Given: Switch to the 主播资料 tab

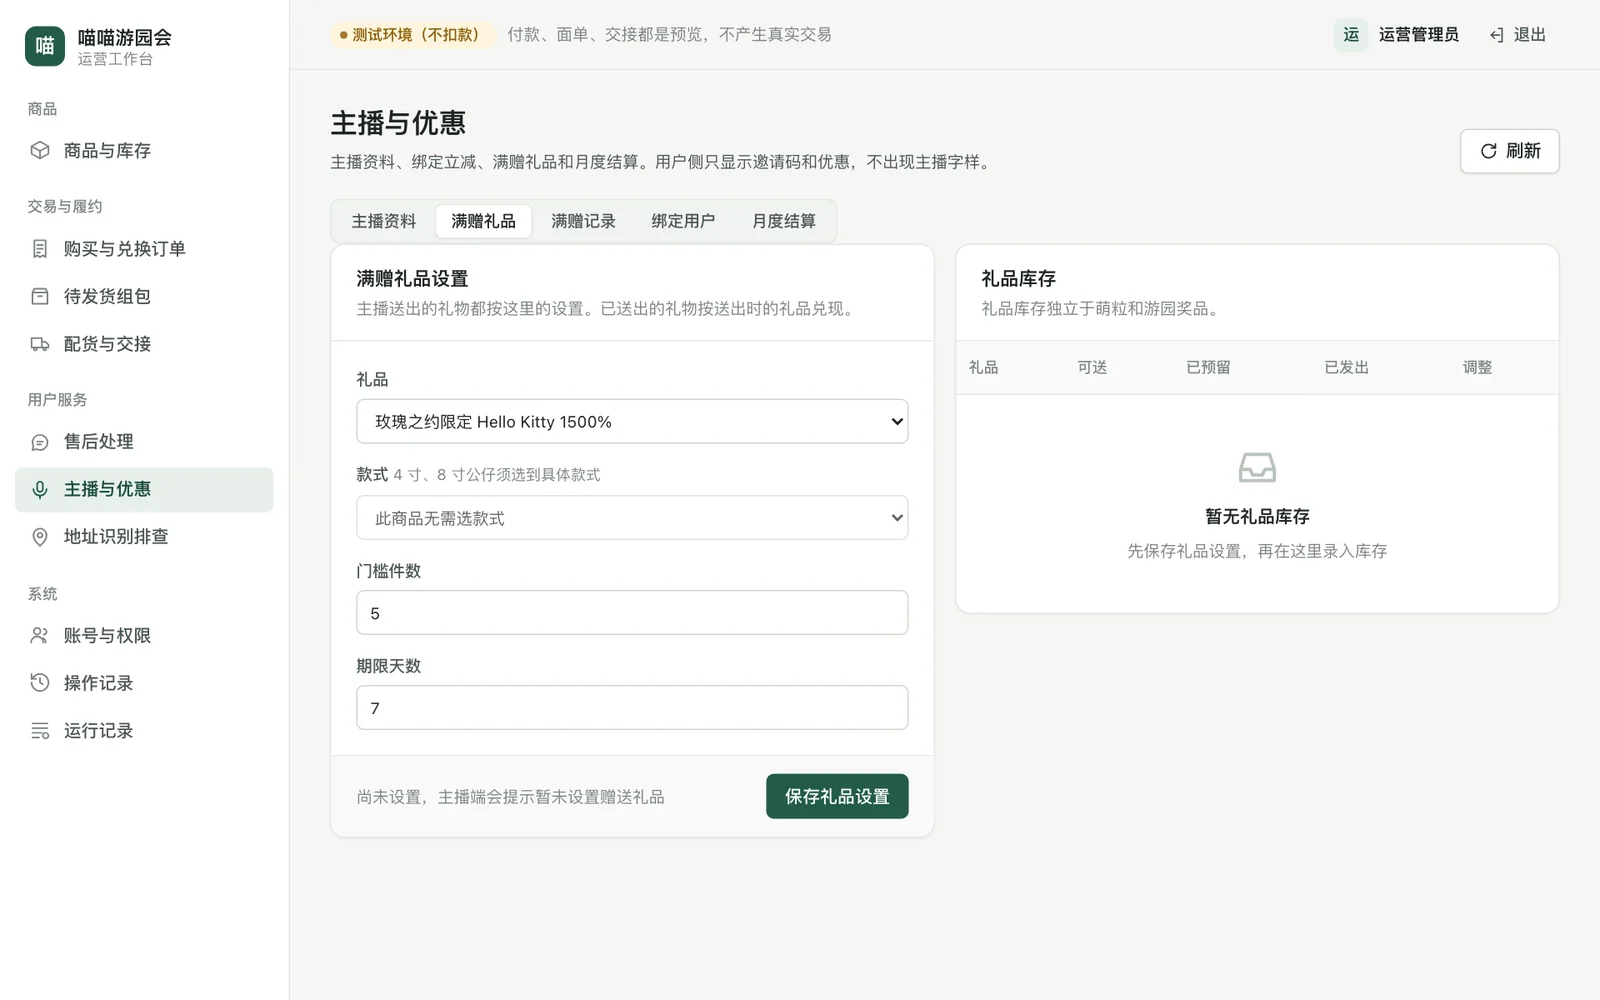Looking at the screenshot, I should 384,221.
